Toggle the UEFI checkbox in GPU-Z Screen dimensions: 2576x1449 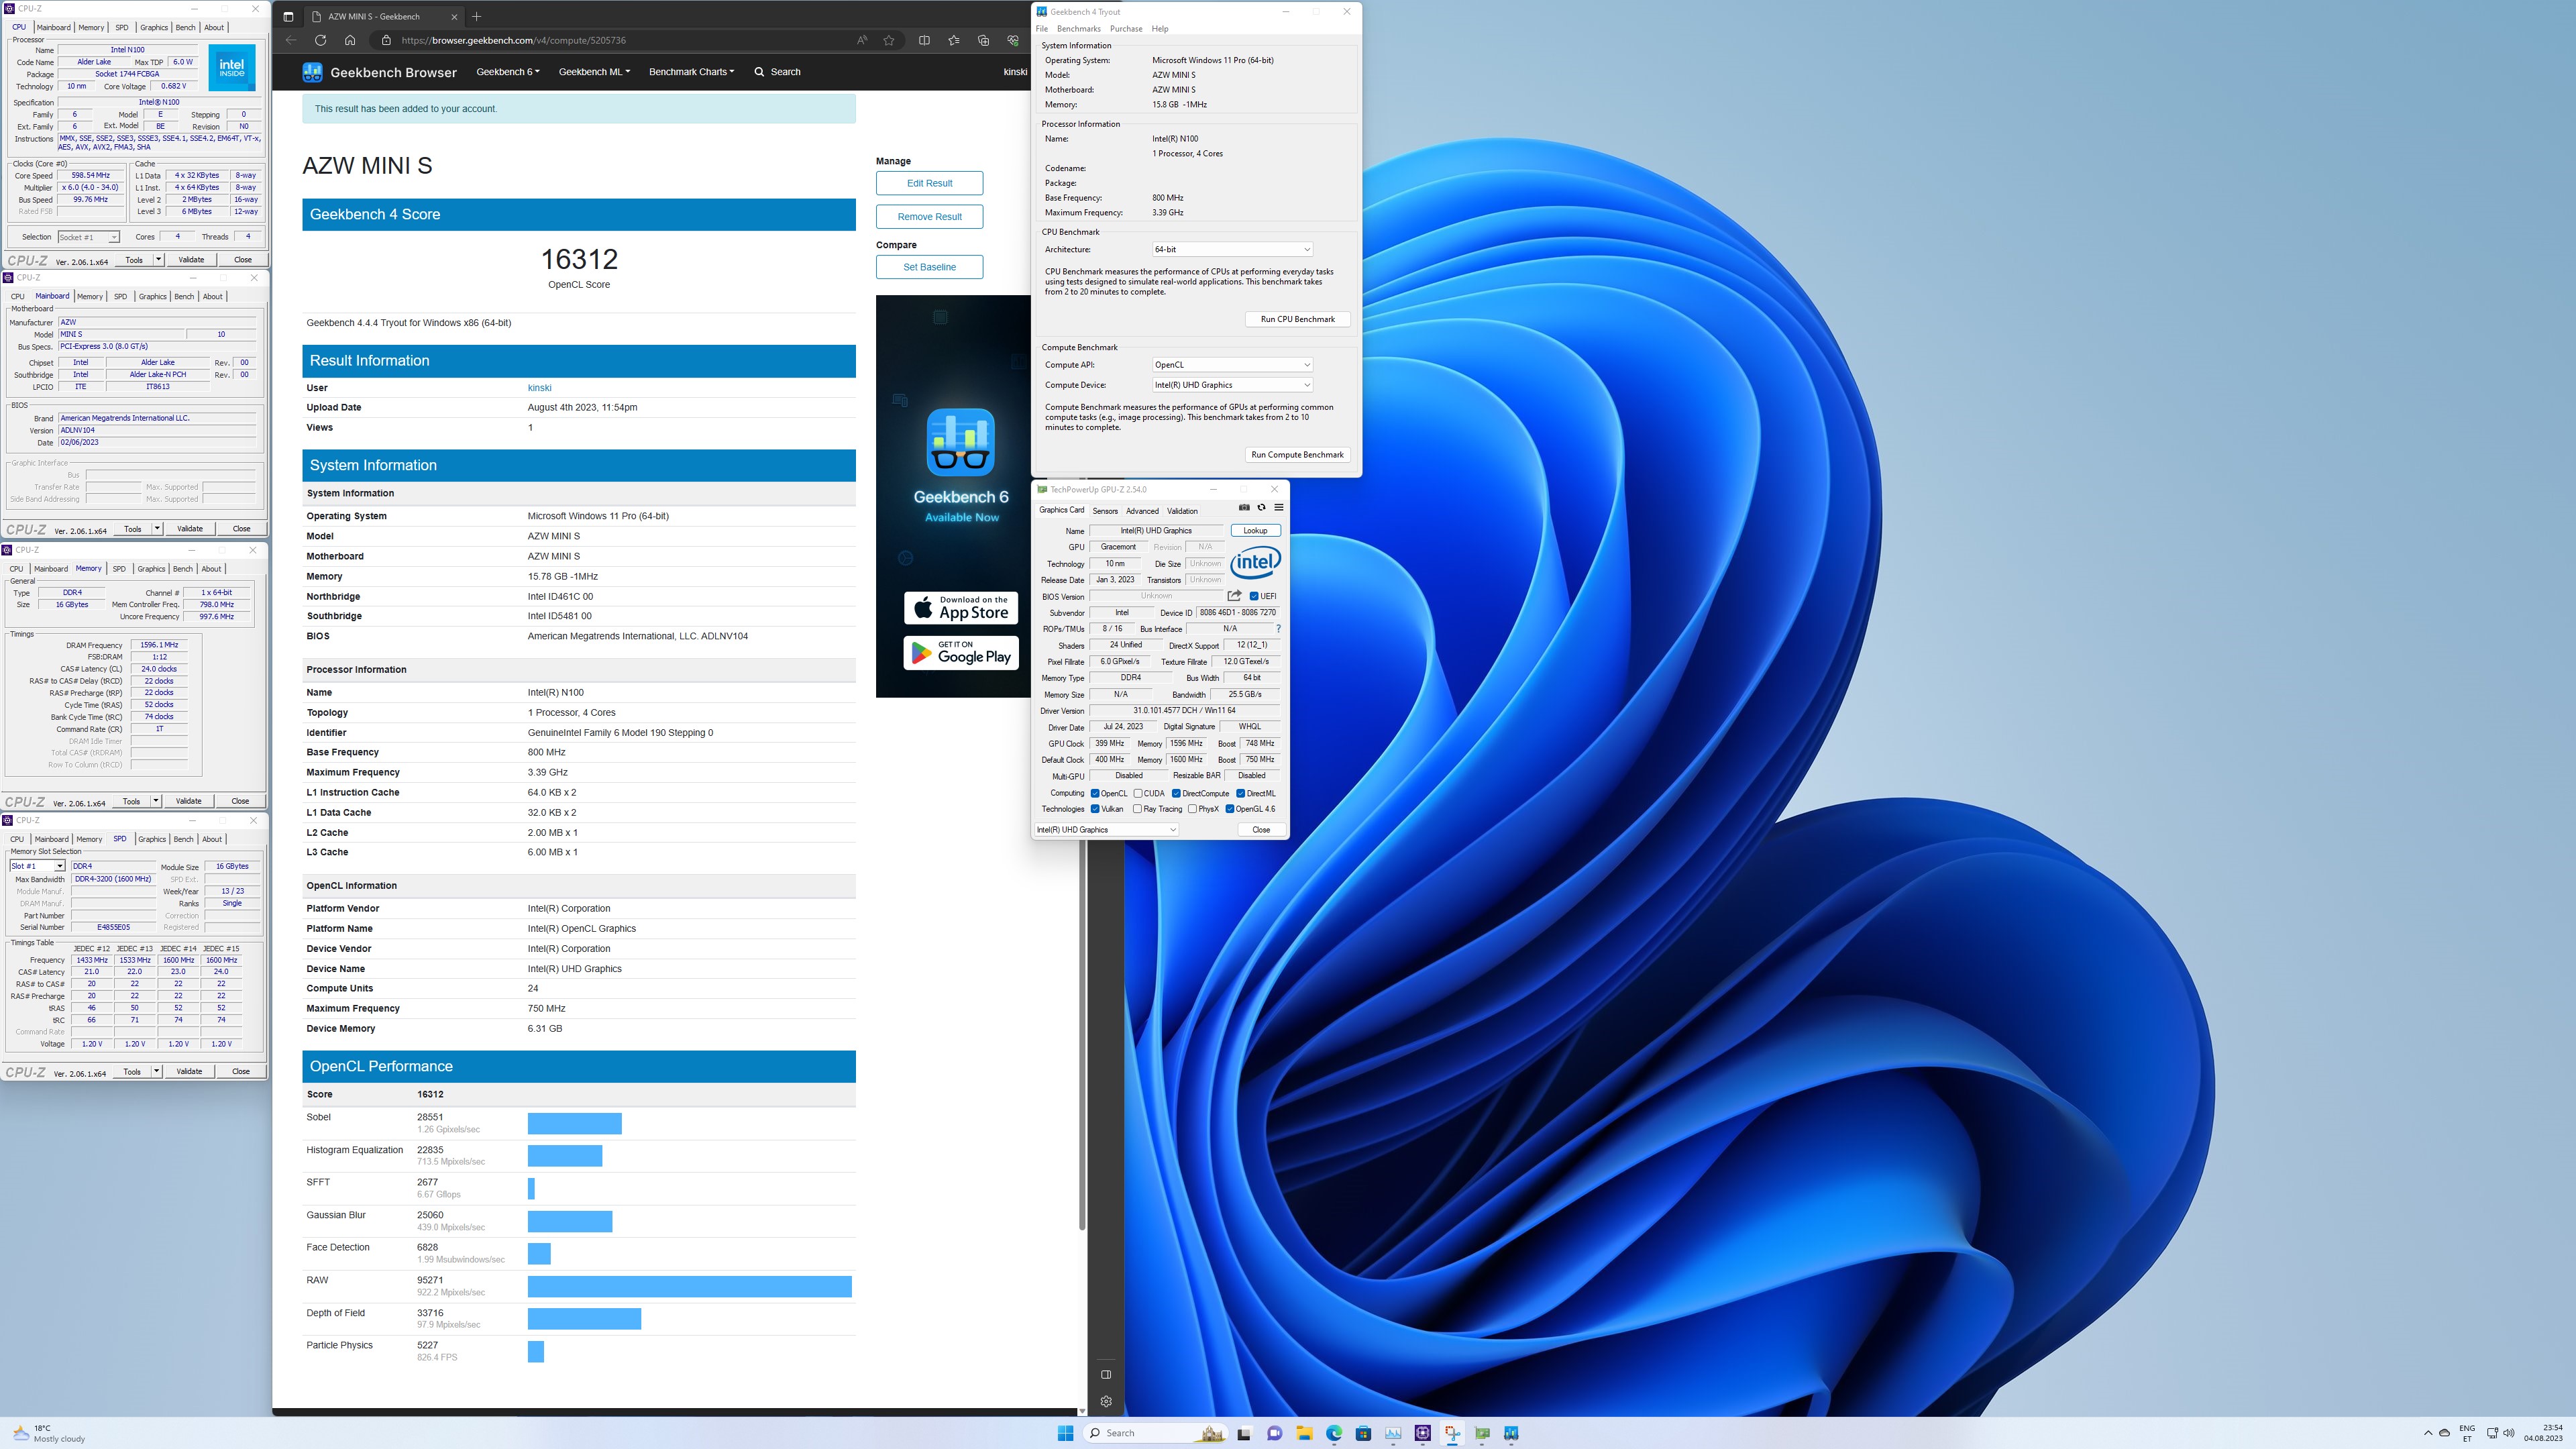pos(1254,596)
